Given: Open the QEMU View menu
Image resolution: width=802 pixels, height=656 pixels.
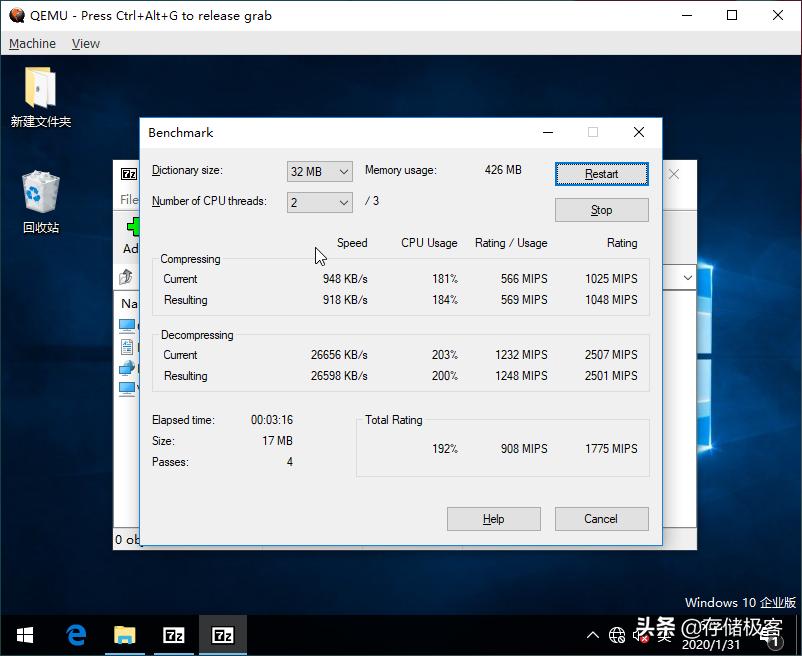Looking at the screenshot, I should (85, 43).
